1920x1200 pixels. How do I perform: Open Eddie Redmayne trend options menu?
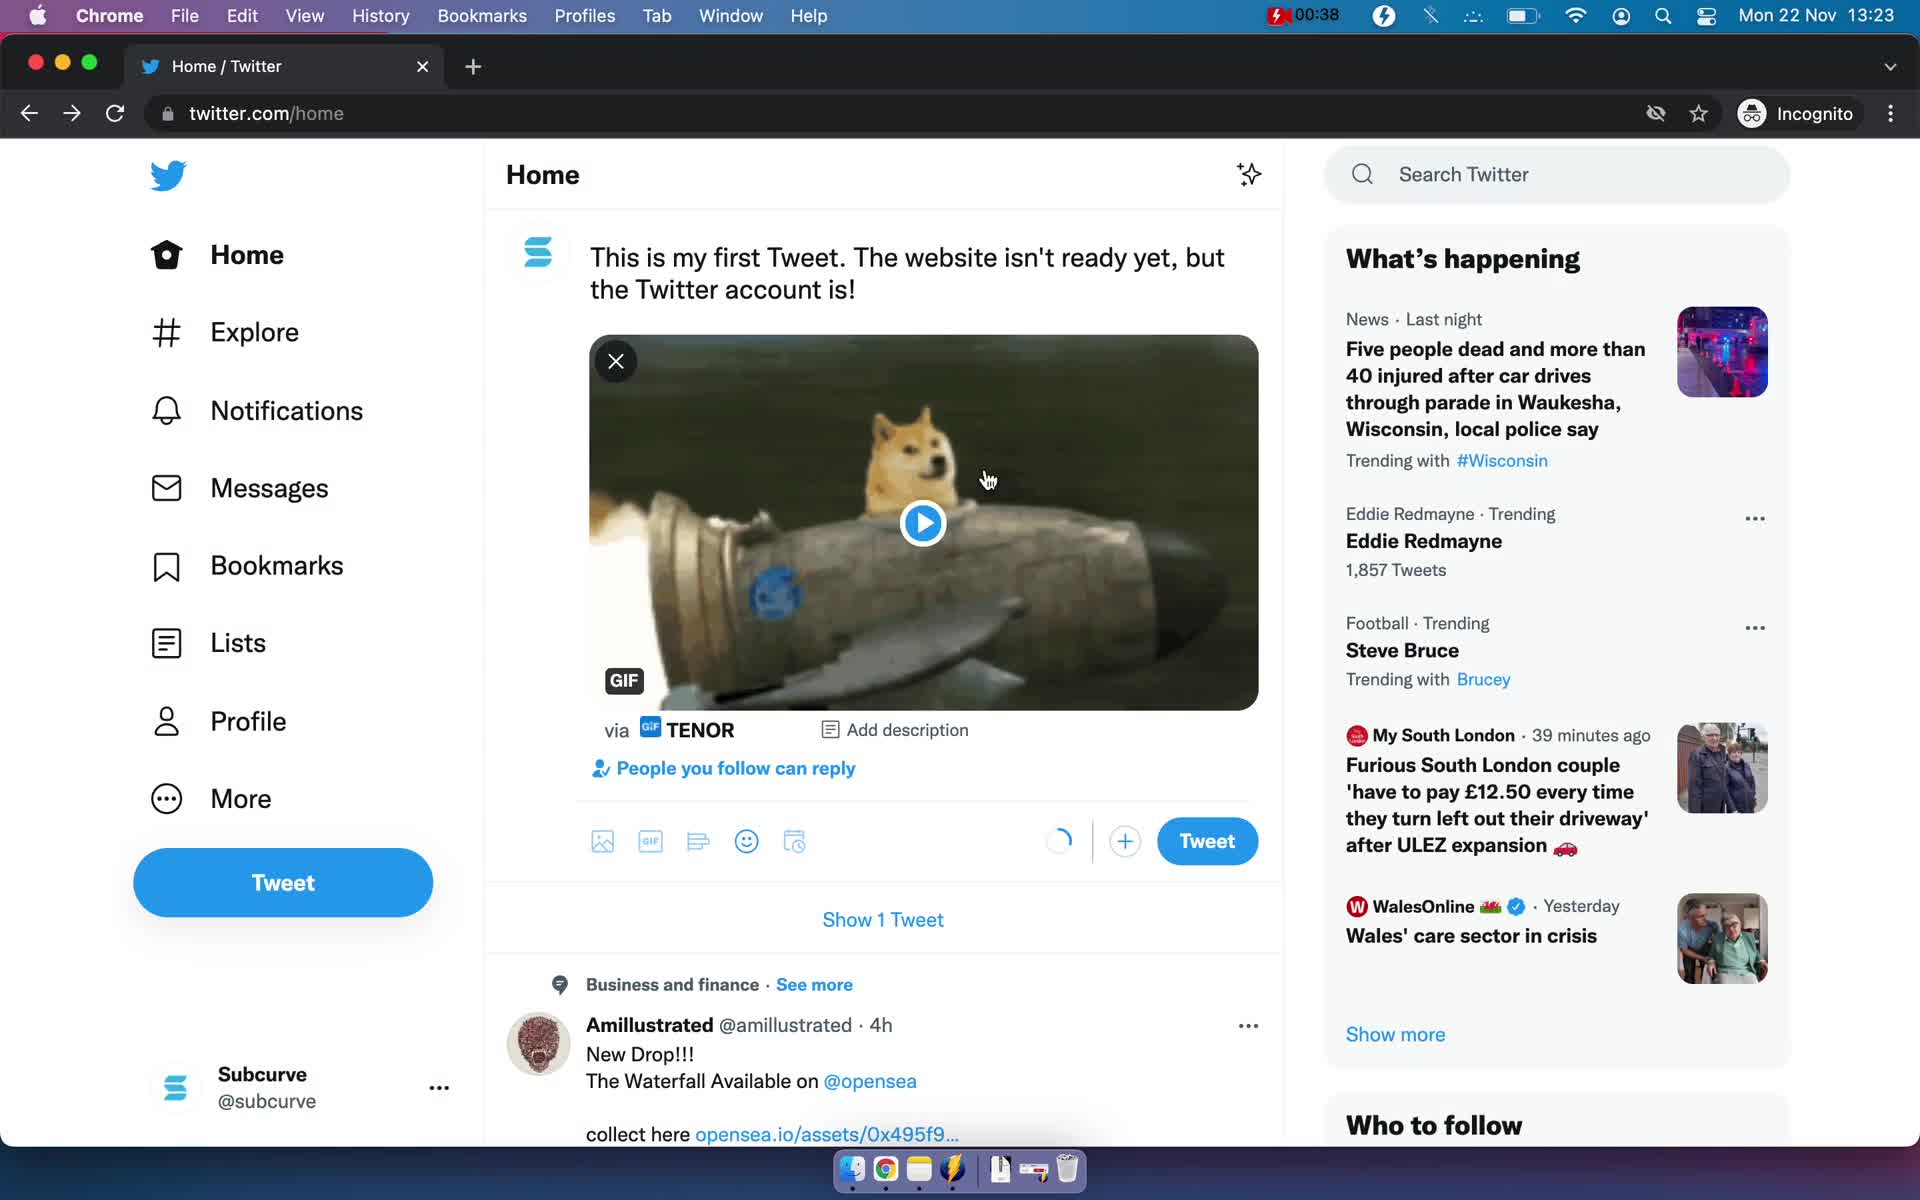pyautogui.click(x=1755, y=518)
